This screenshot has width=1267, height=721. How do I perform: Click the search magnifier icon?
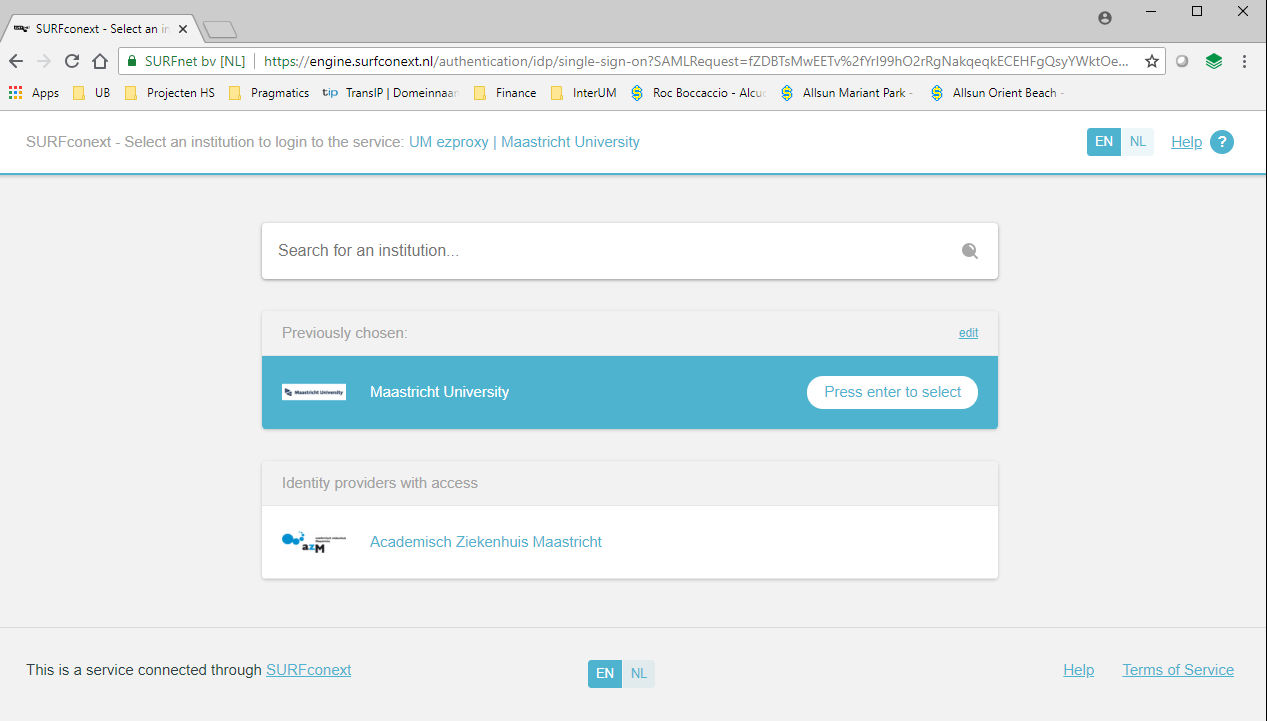click(x=969, y=251)
